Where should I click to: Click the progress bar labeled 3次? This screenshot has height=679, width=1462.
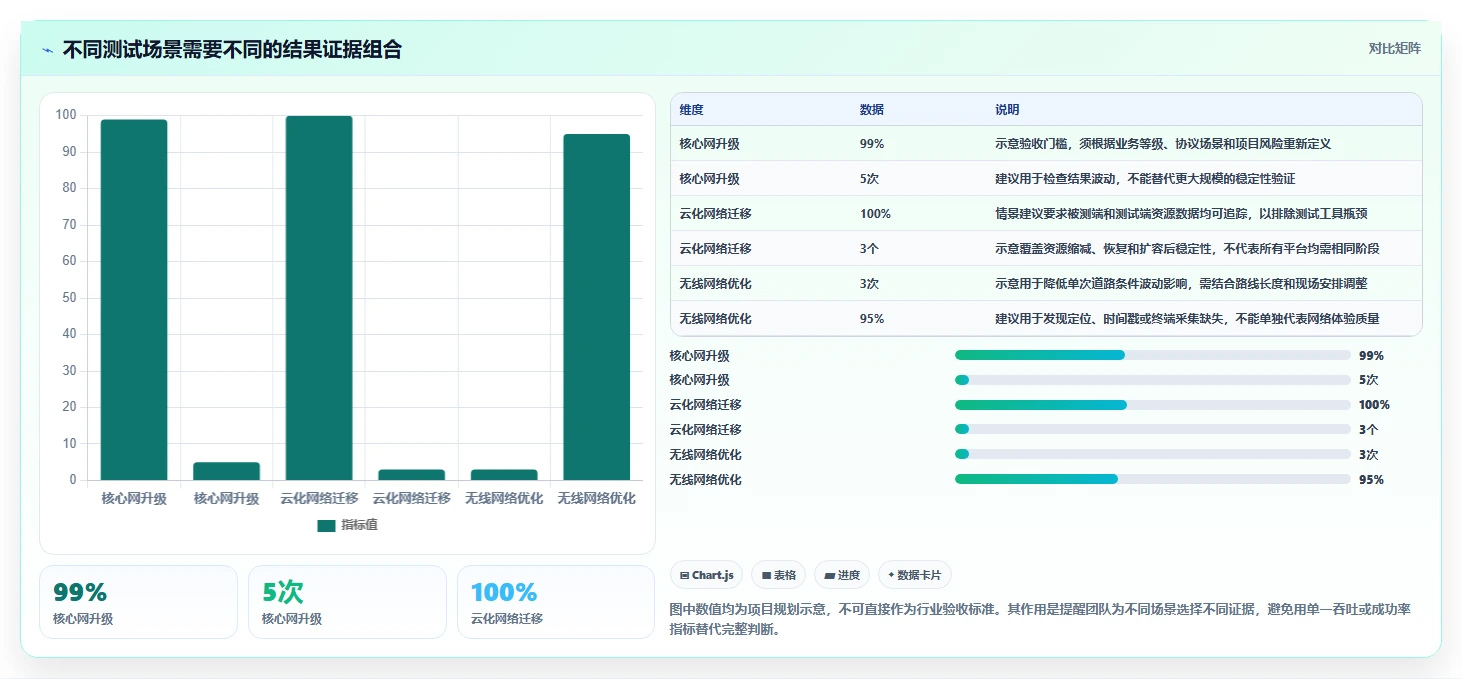1152,454
